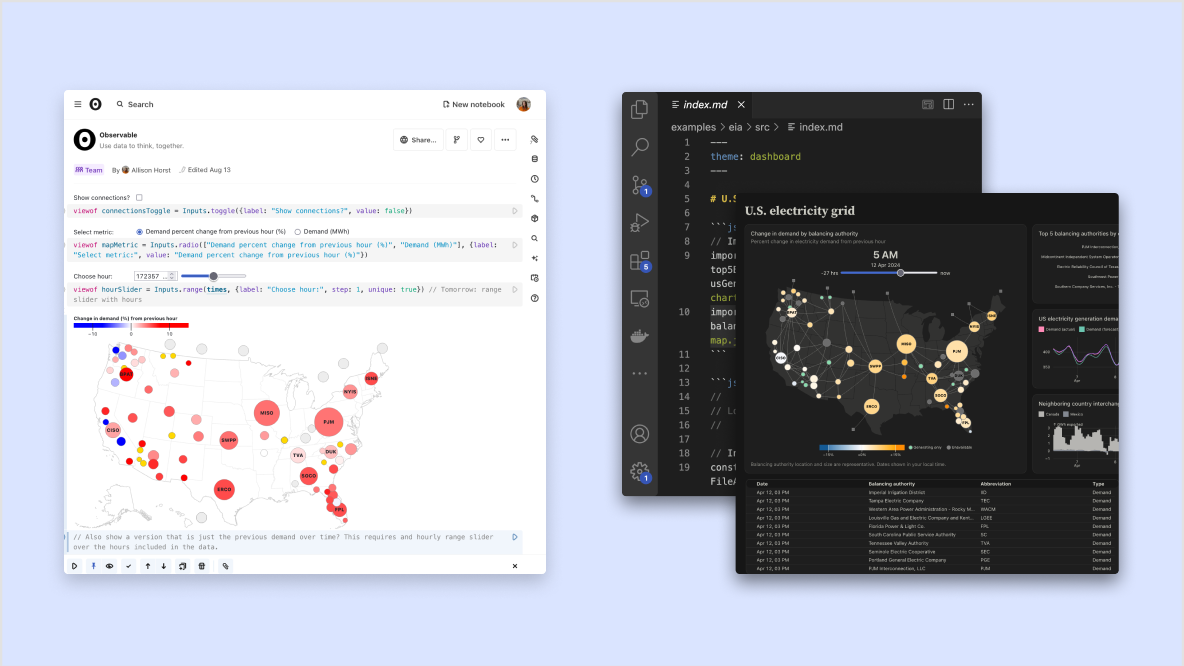The height and width of the screenshot is (666, 1184).
Task: Click the Choose hour range slider handle
Action: 213,277
